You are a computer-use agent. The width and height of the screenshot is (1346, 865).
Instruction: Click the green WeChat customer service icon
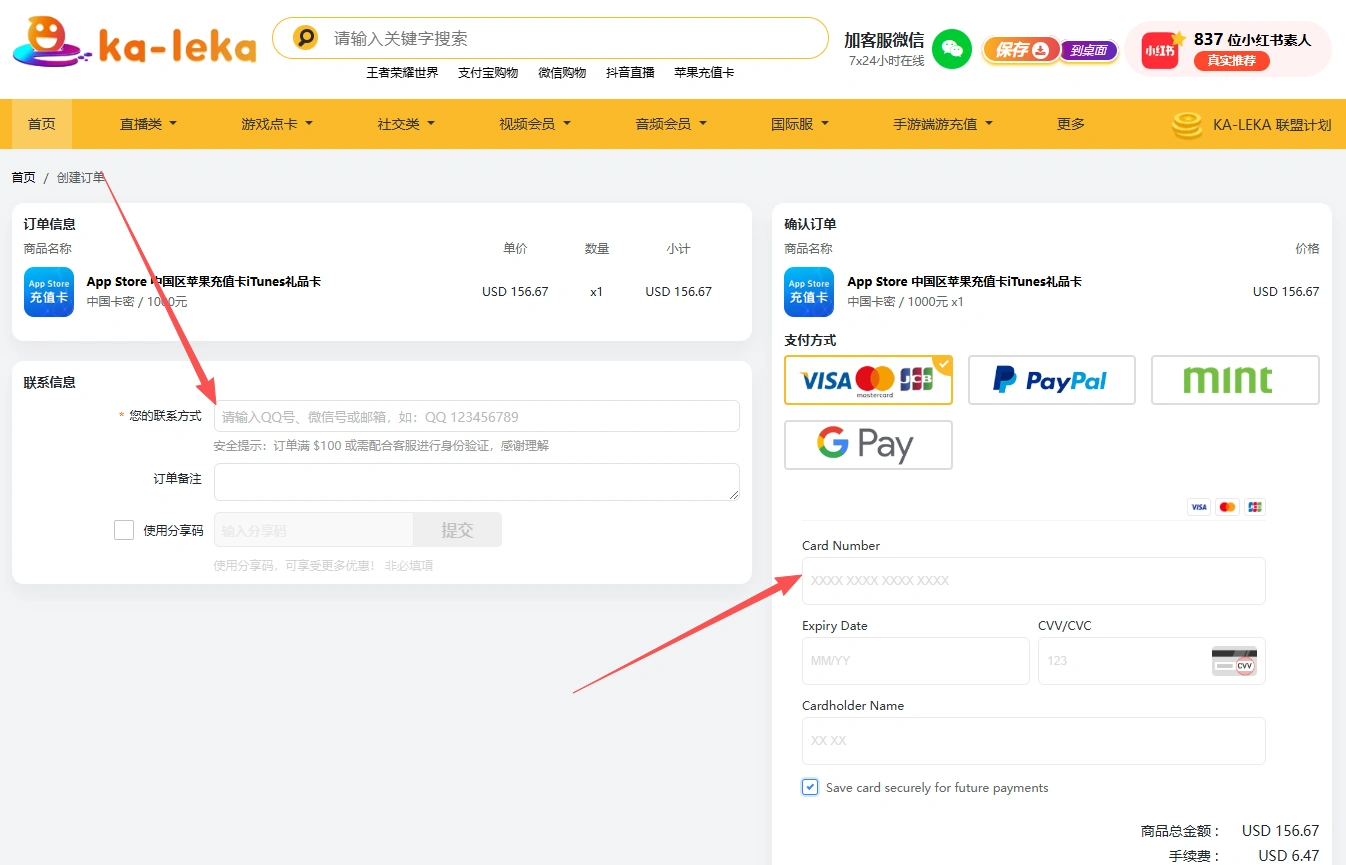click(x=951, y=49)
